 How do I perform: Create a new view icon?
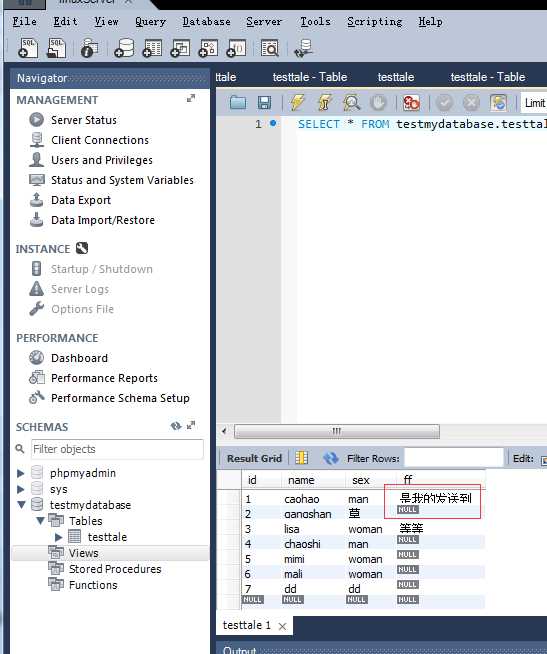pyautogui.click(x=180, y=48)
